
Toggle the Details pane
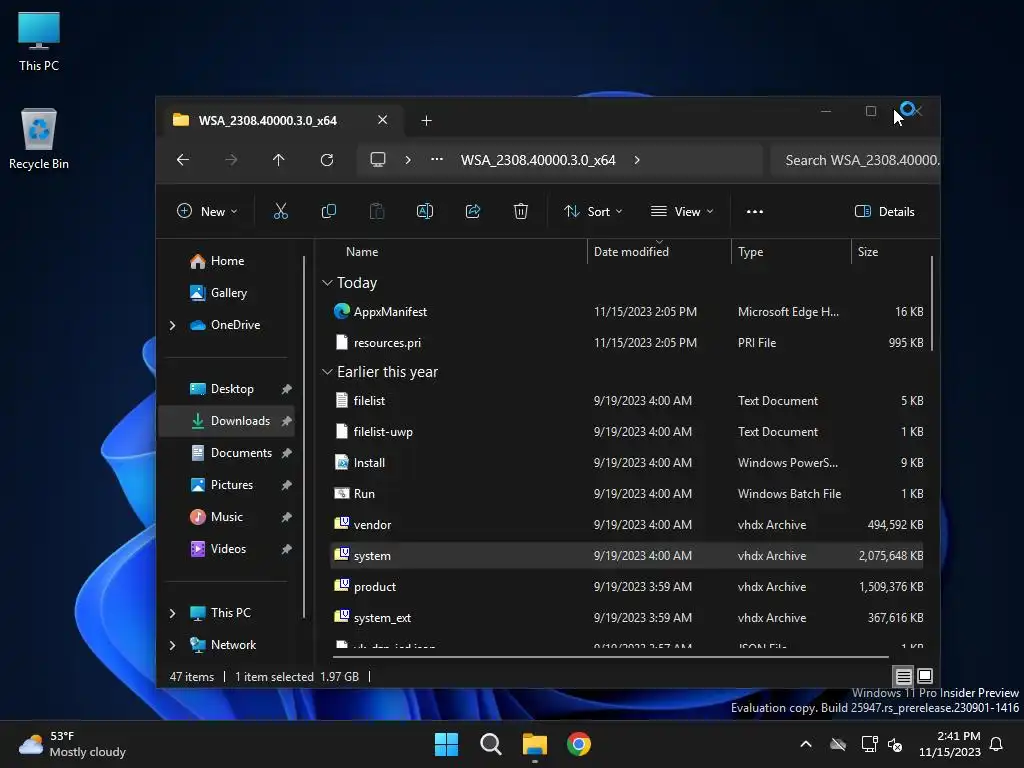pyautogui.click(x=885, y=211)
